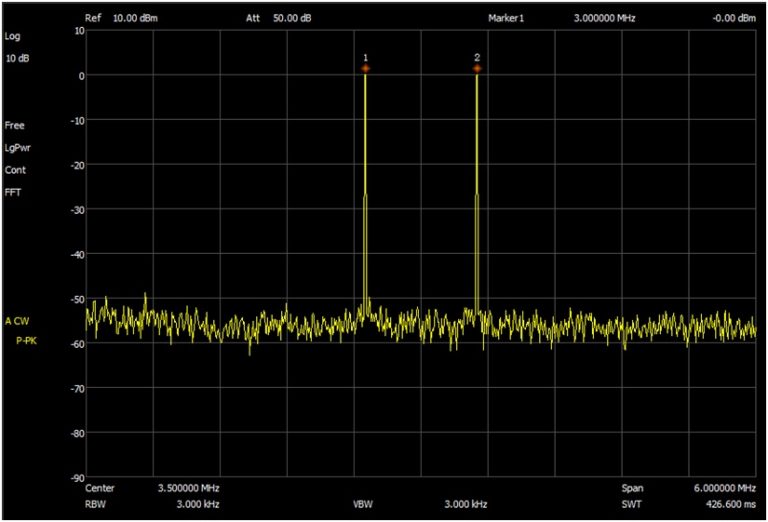Click the A CW trace indicator
Viewport: 768px width, 522px height.
(x=18, y=322)
